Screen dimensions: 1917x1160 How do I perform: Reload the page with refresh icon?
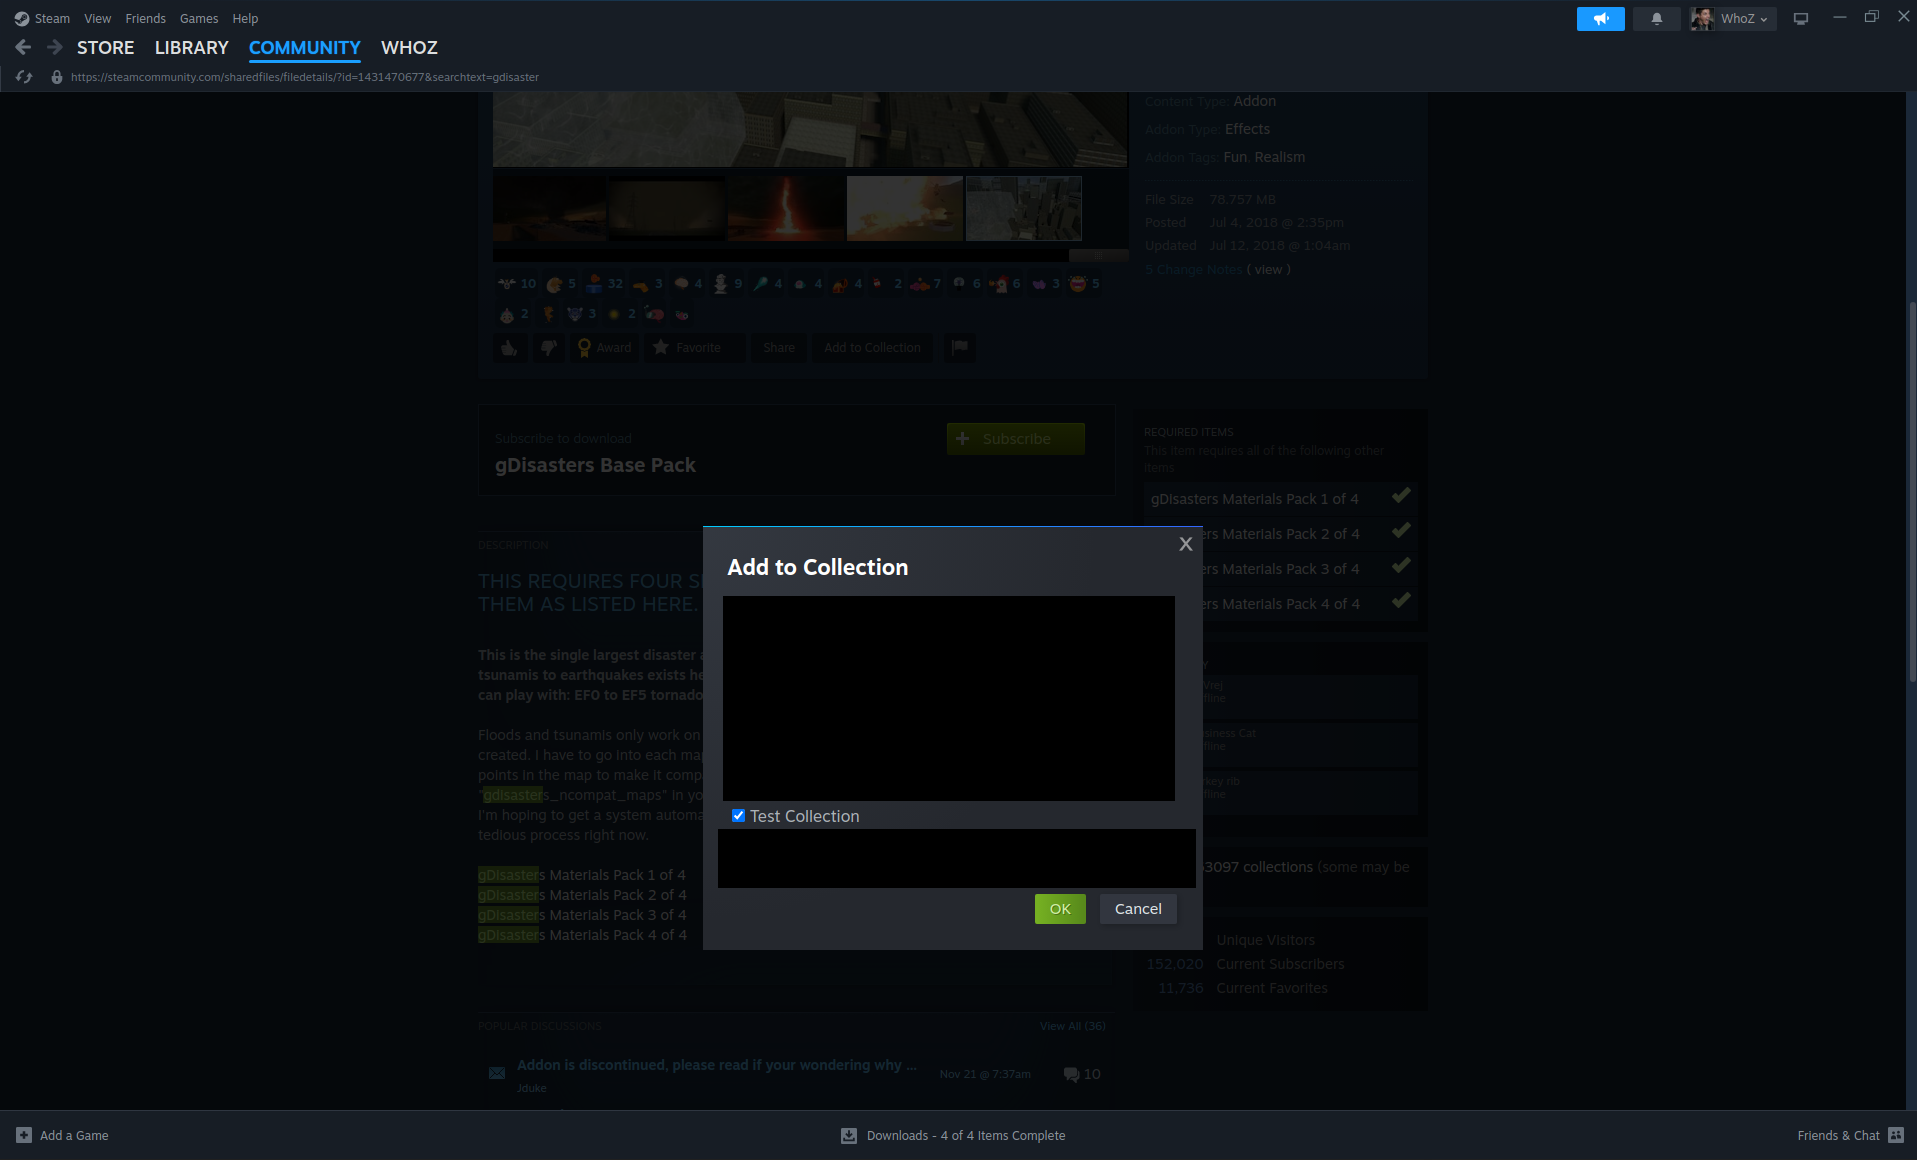(x=24, y=77)
